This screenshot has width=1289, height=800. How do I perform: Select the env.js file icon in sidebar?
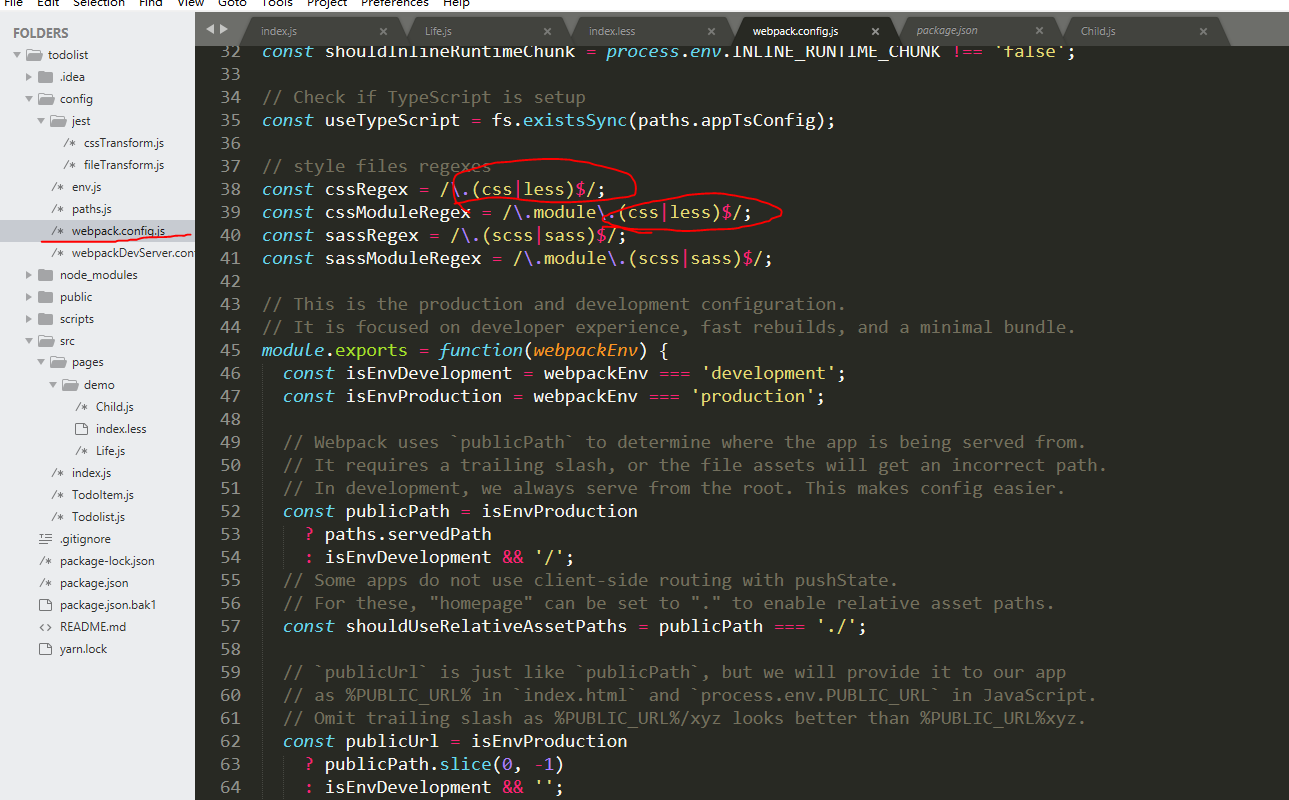[x=58, y=187]
